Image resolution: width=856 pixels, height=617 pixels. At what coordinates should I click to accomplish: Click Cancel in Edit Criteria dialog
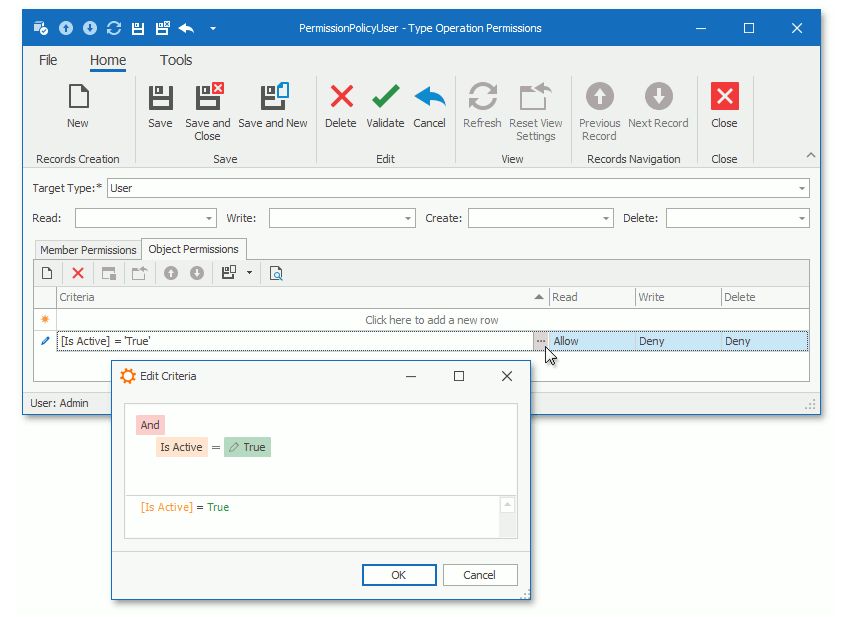479,574
